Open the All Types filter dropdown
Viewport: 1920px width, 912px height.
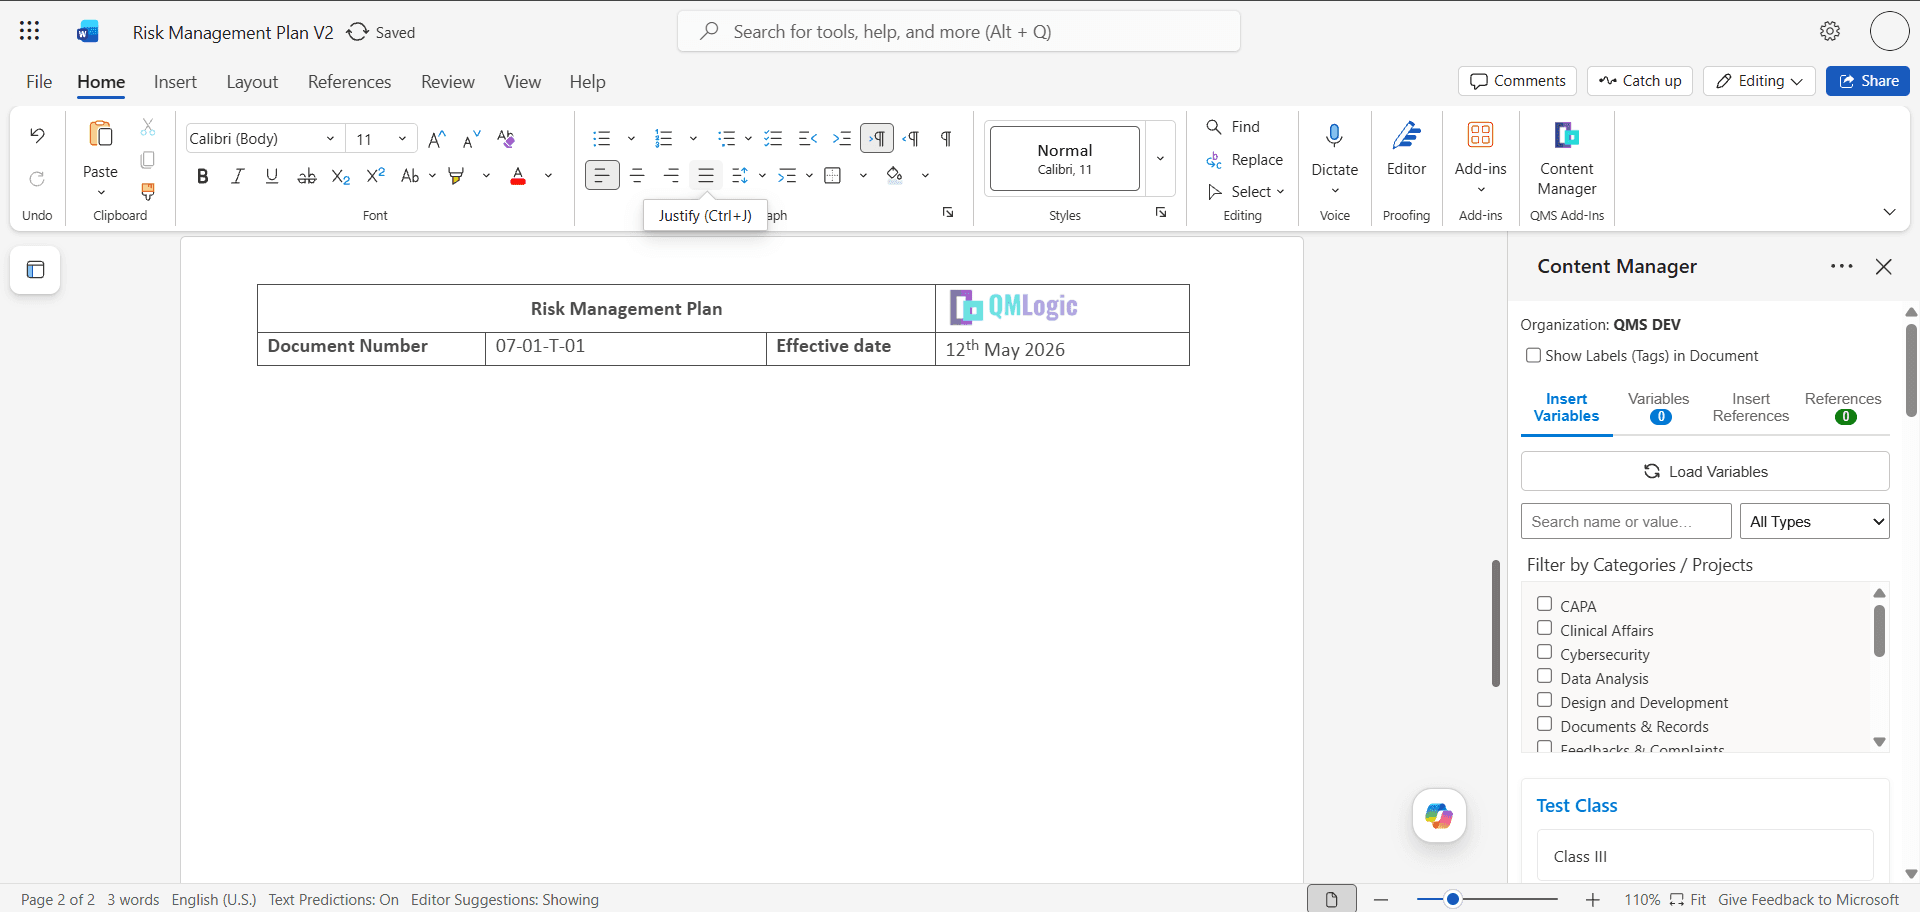point(1815,521)
